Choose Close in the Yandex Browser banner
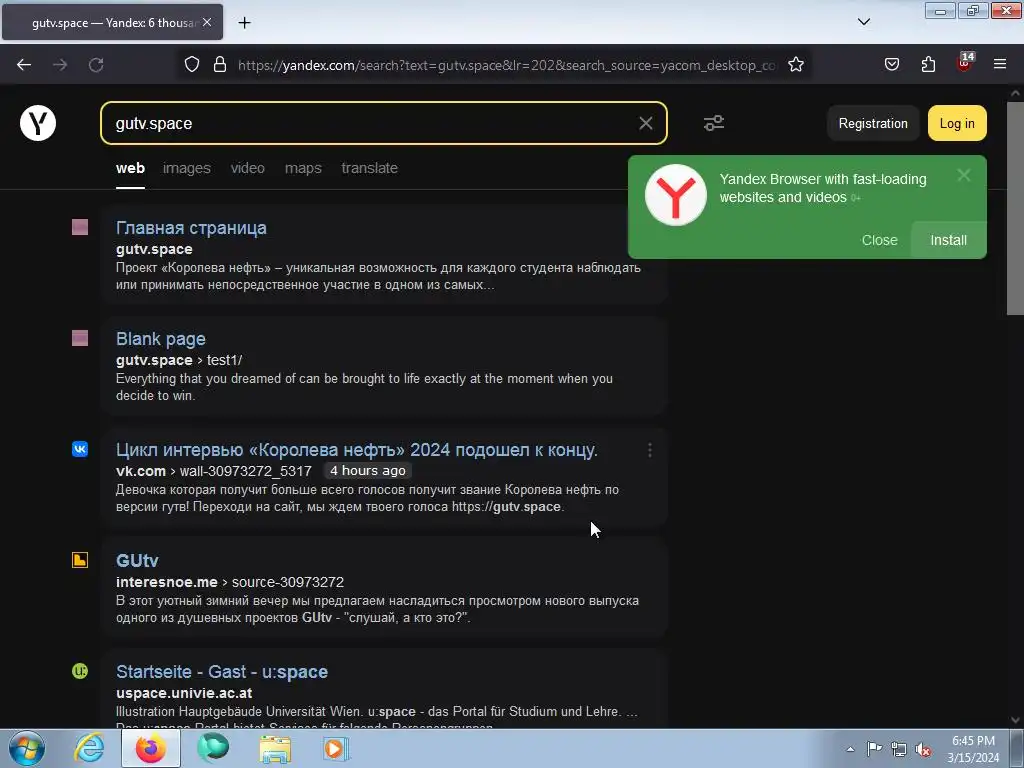Image resolution: width=1024 pixels, height=768 pixels. point(880,240)
